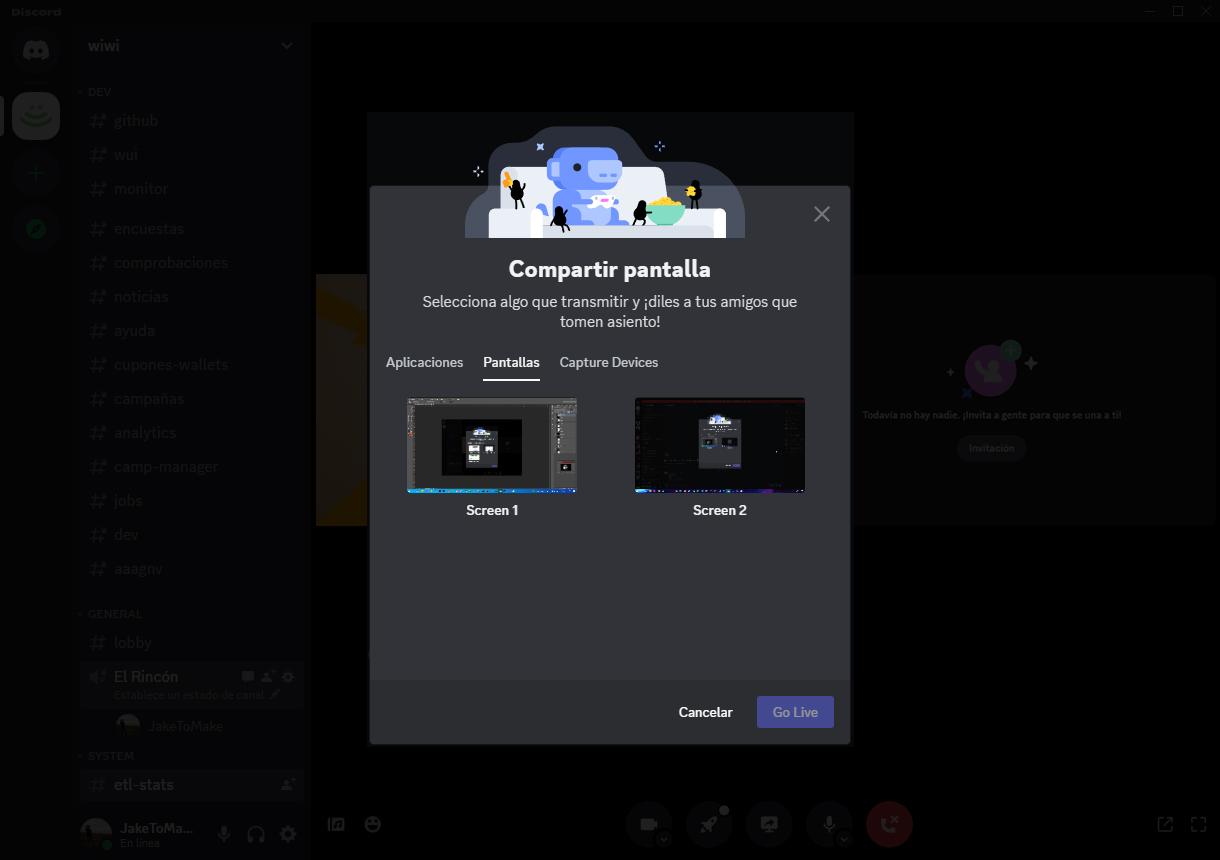1220x860 pixels.
Task: Select the Pantallas tab
Action: tap(511, 362)
